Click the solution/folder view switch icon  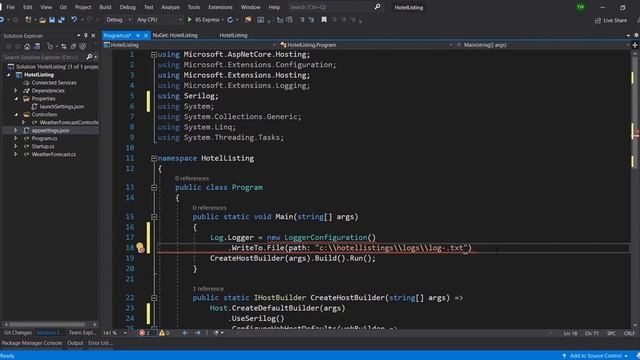pos(37,47)
